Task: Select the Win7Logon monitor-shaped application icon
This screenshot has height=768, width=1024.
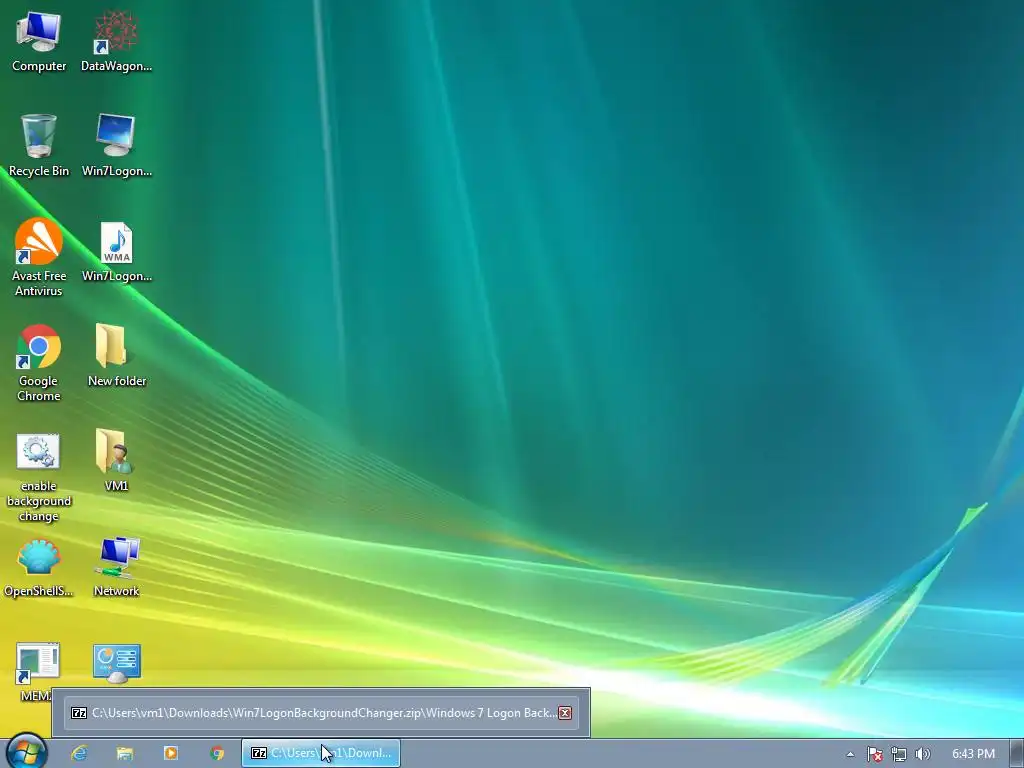Action: [116, 145]
